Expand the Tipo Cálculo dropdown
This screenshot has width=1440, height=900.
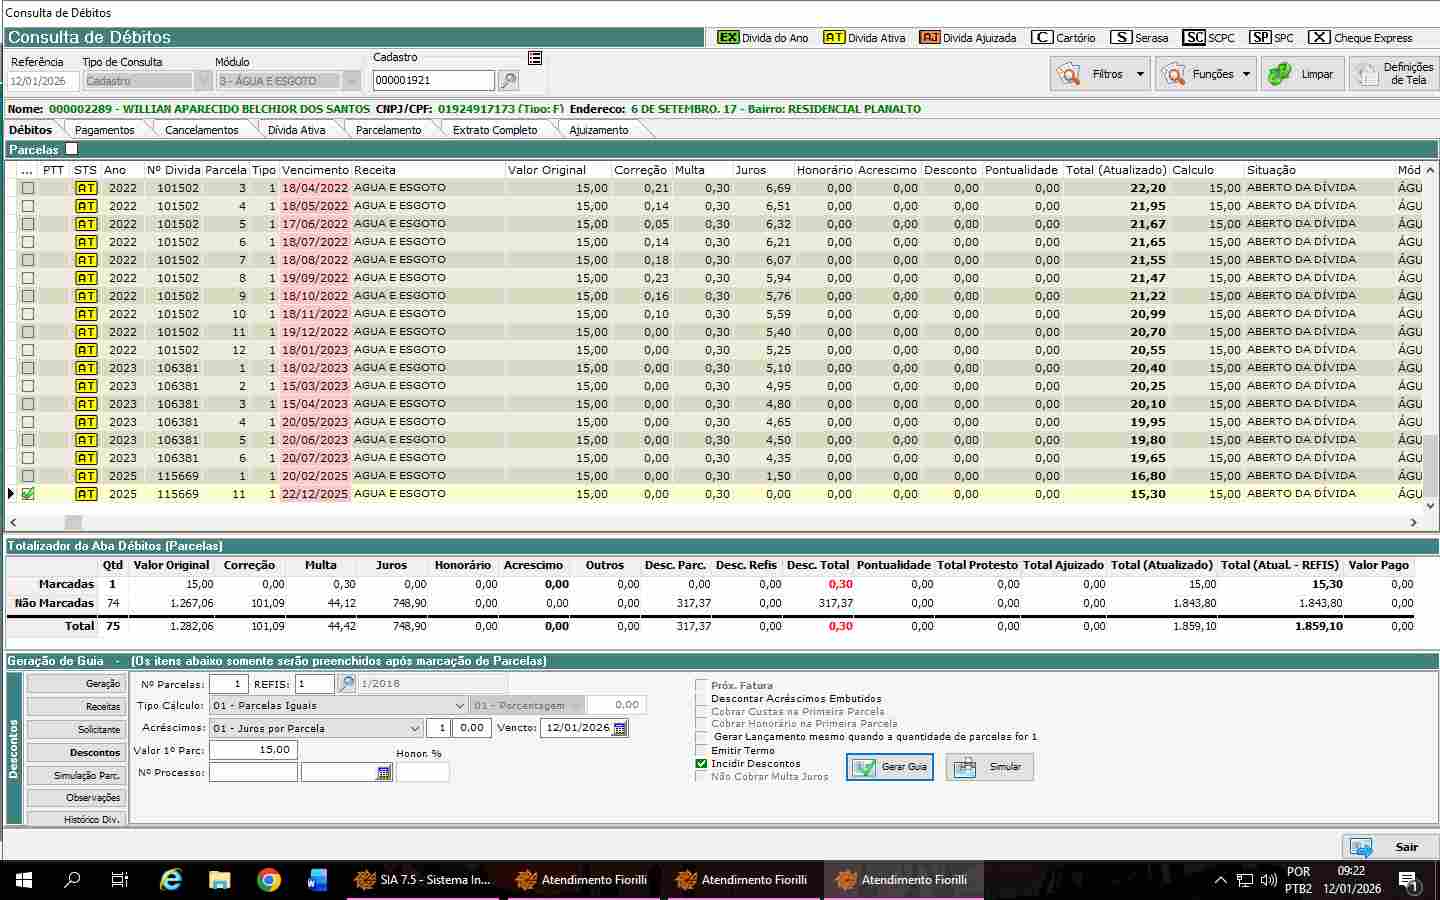click(x=459, y=706)
